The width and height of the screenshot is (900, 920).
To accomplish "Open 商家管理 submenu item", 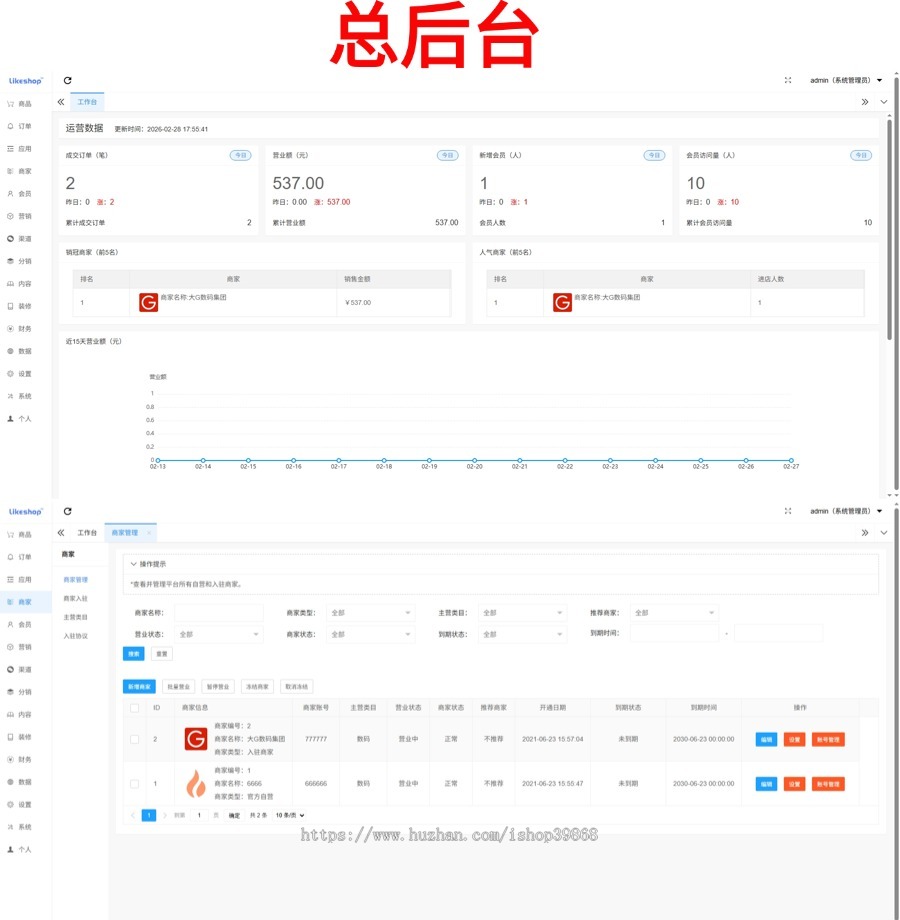I will coord(76,580).
